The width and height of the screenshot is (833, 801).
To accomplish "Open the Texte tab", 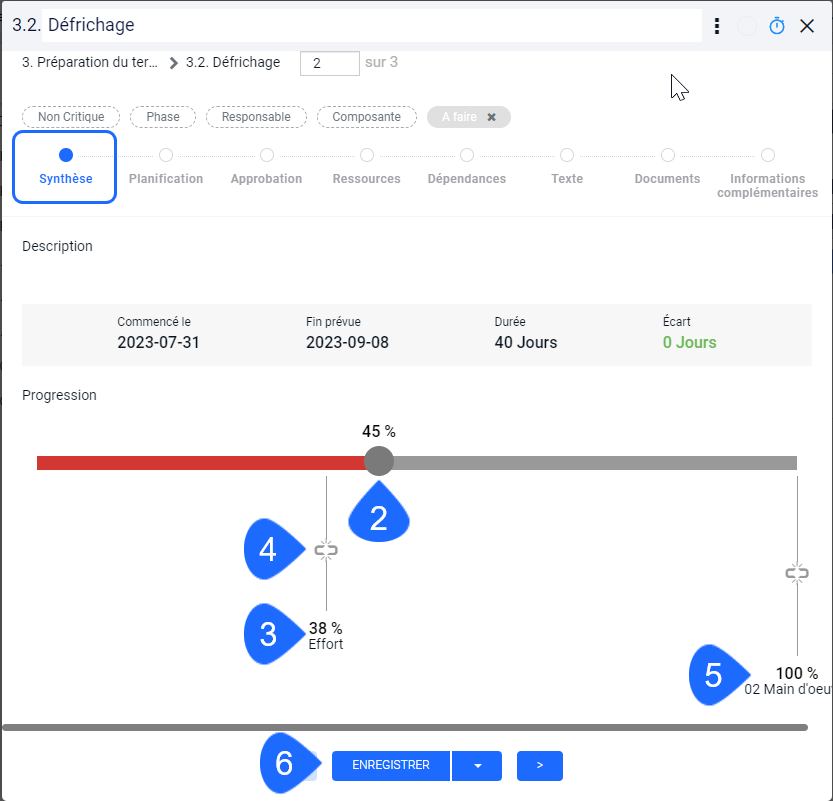I will tap(567, 167).
